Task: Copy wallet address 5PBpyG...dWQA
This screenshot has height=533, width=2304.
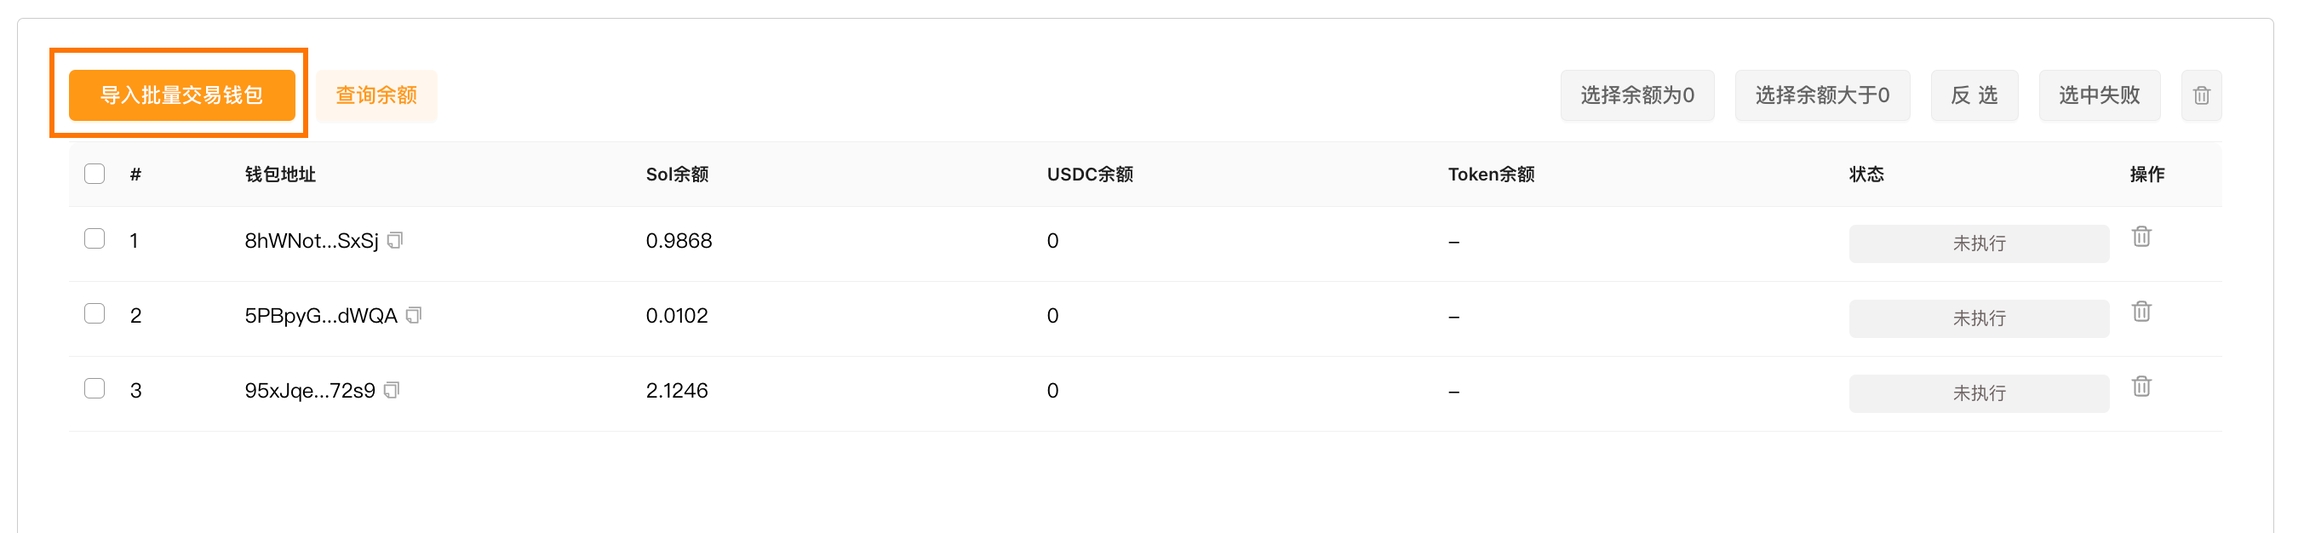Action: click(414, 315)
